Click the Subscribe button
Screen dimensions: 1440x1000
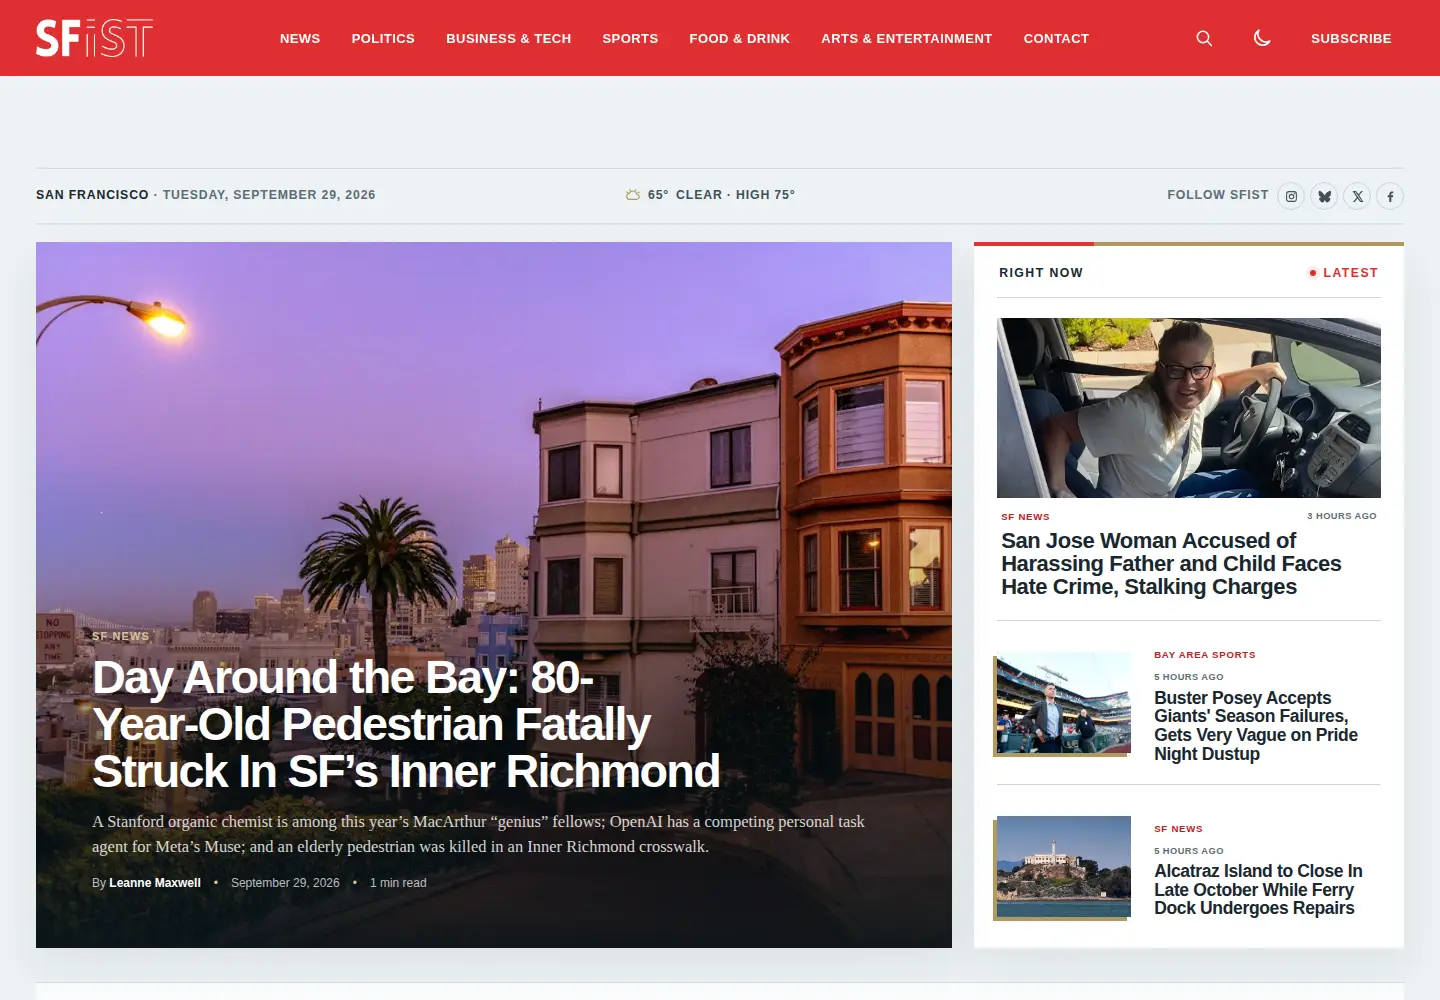click(1351, 38)
